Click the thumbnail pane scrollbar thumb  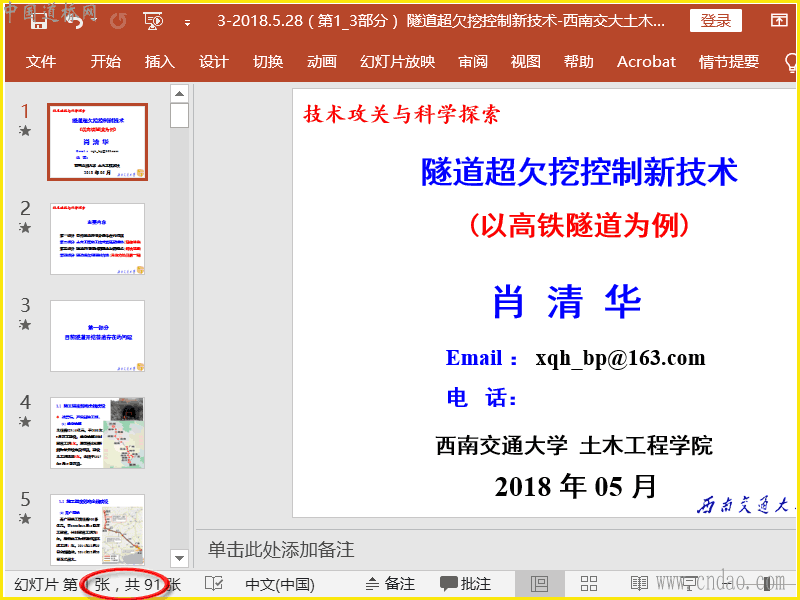(x=179, y=115)
